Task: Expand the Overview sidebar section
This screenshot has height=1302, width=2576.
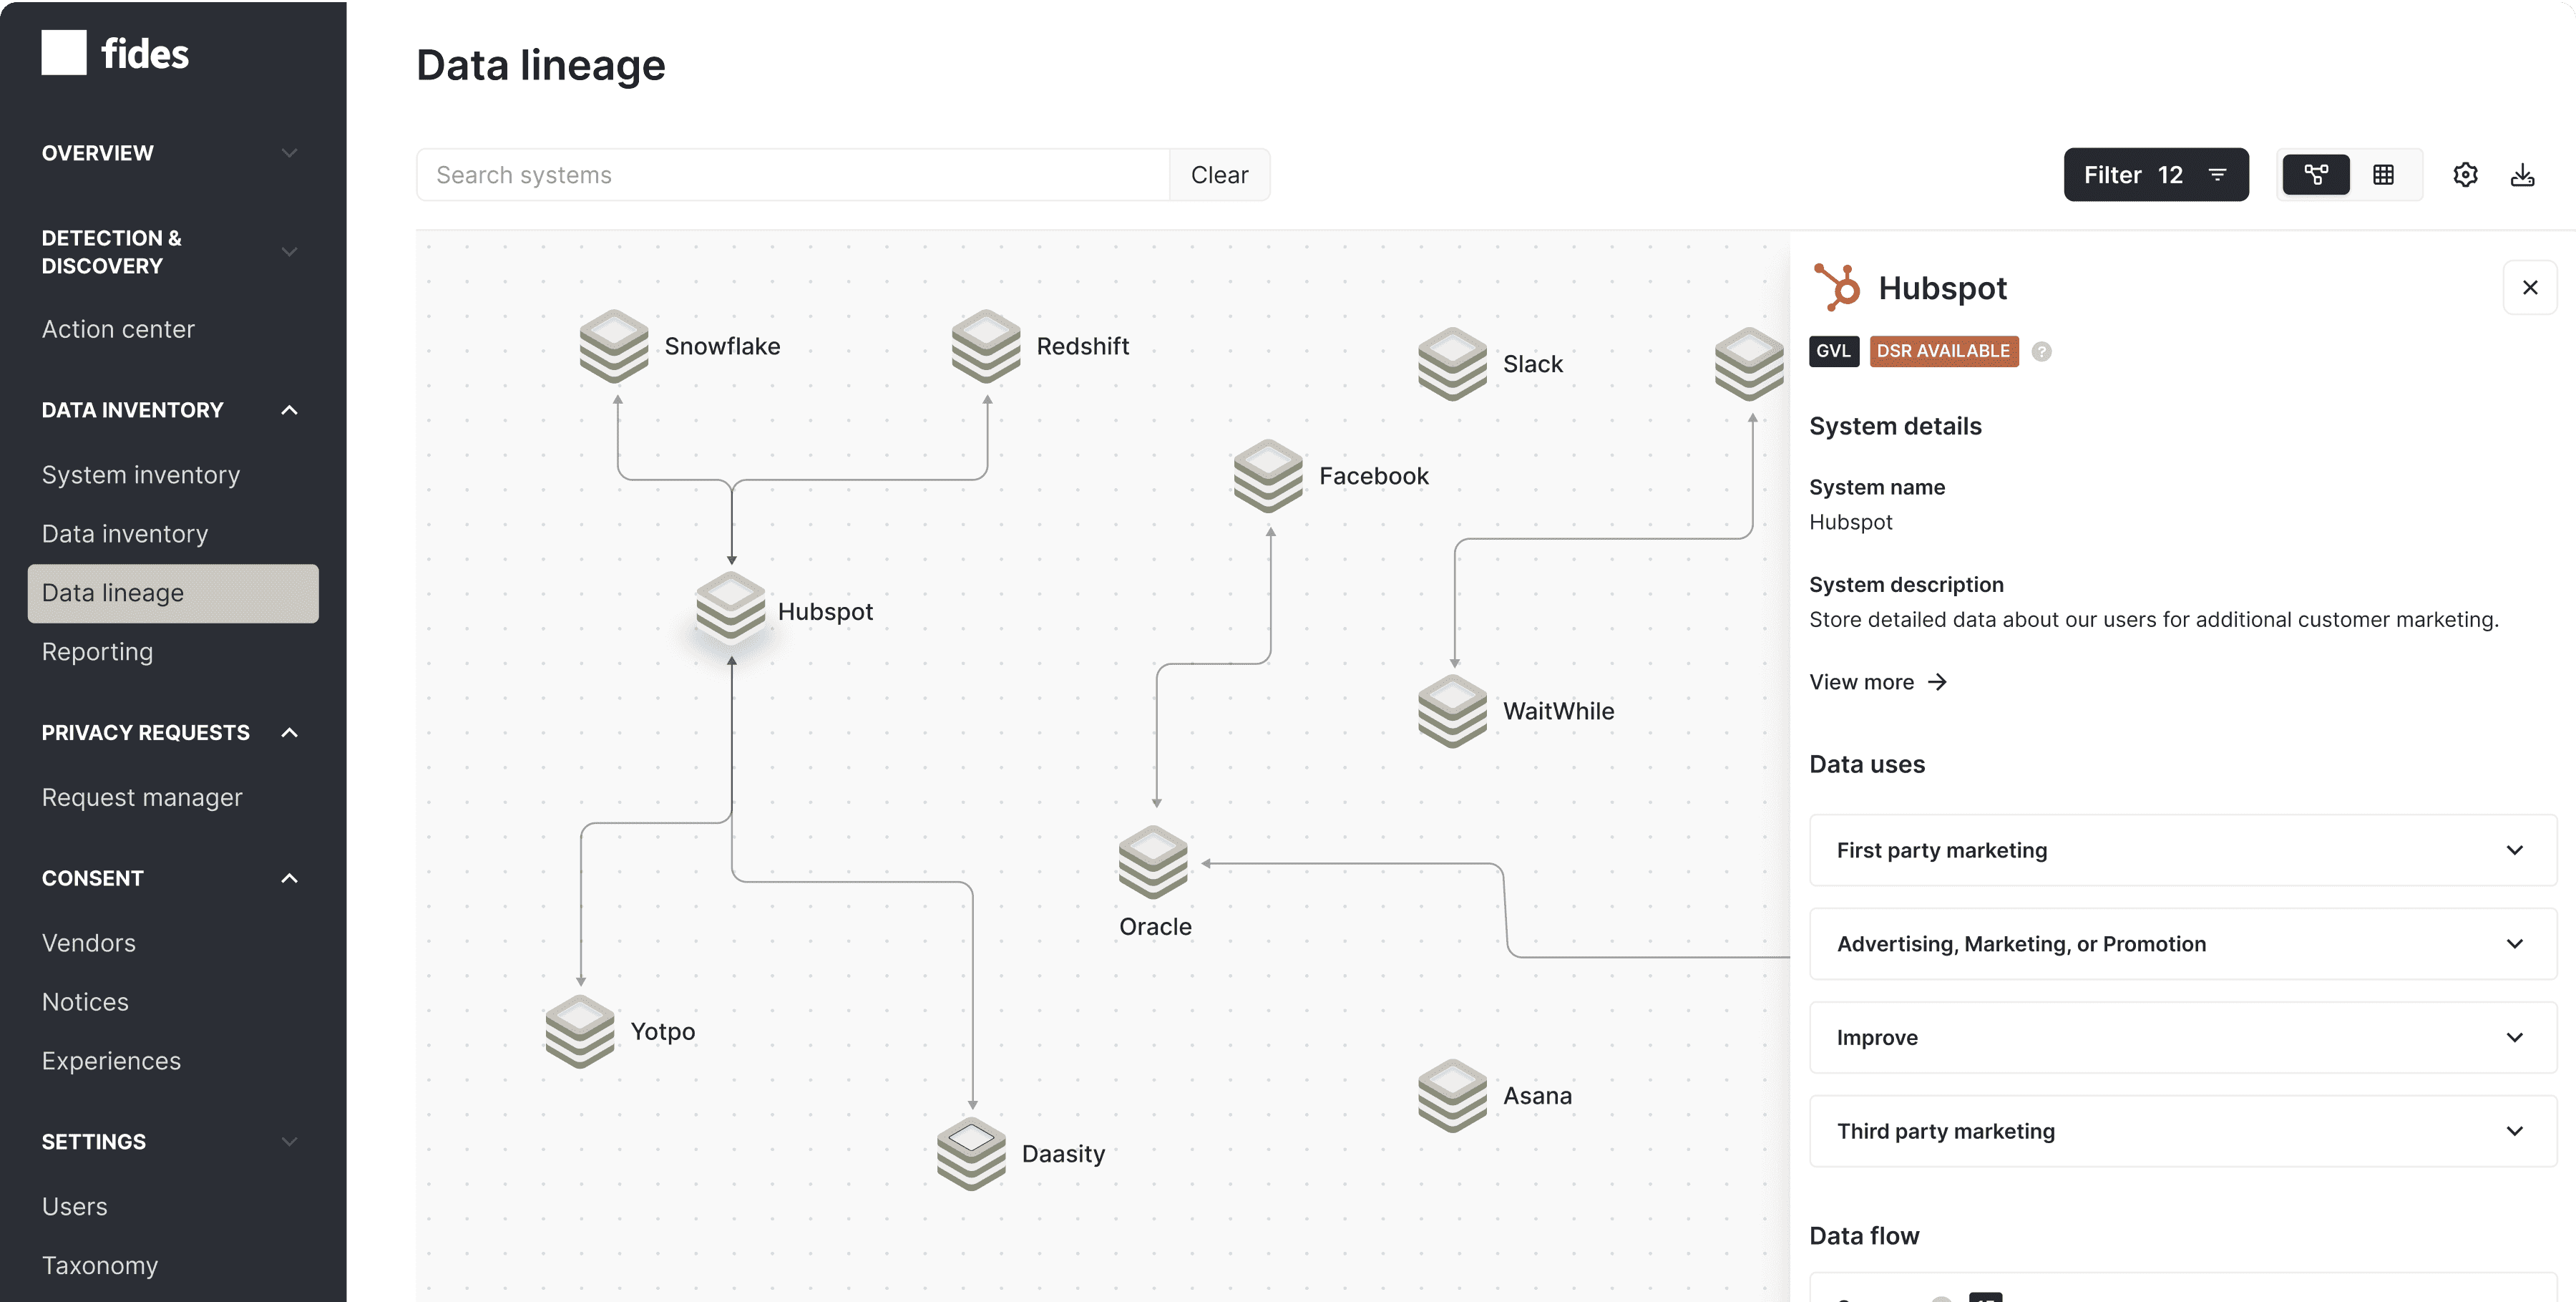Action: click(289, 153)
